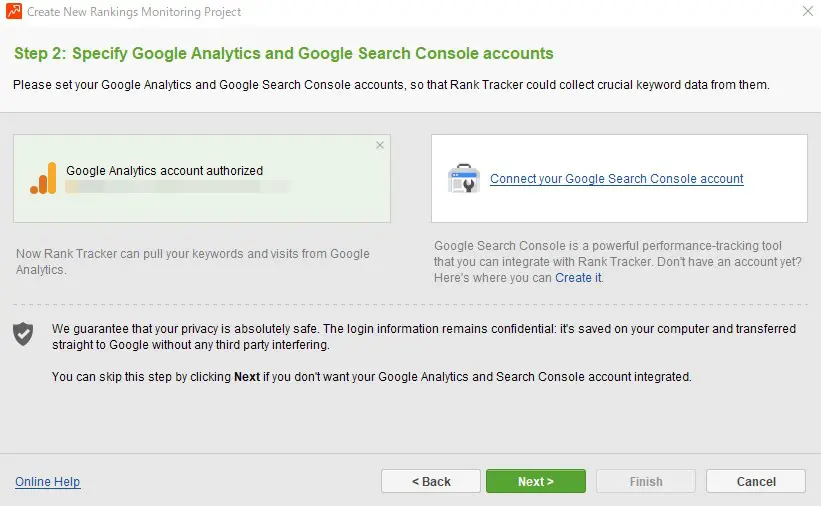Screen dimensions: 821x506
Task: Proceed by pressing the Next button
Action: [x=535, y=481]
